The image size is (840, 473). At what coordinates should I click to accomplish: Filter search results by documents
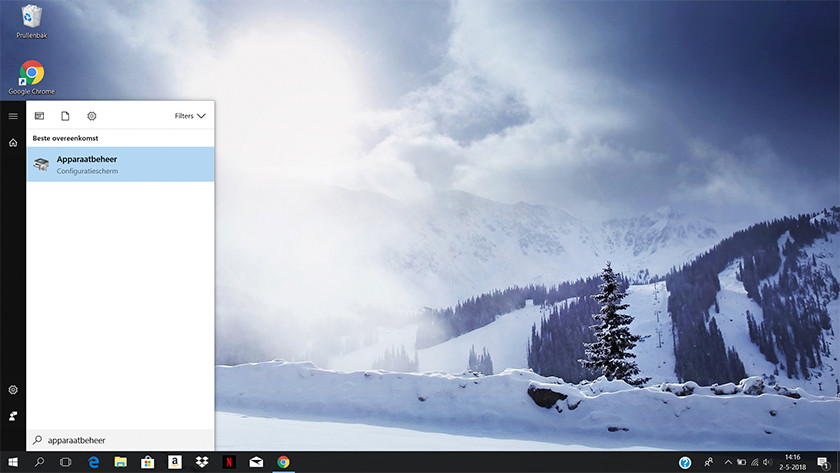coord(65,116)
